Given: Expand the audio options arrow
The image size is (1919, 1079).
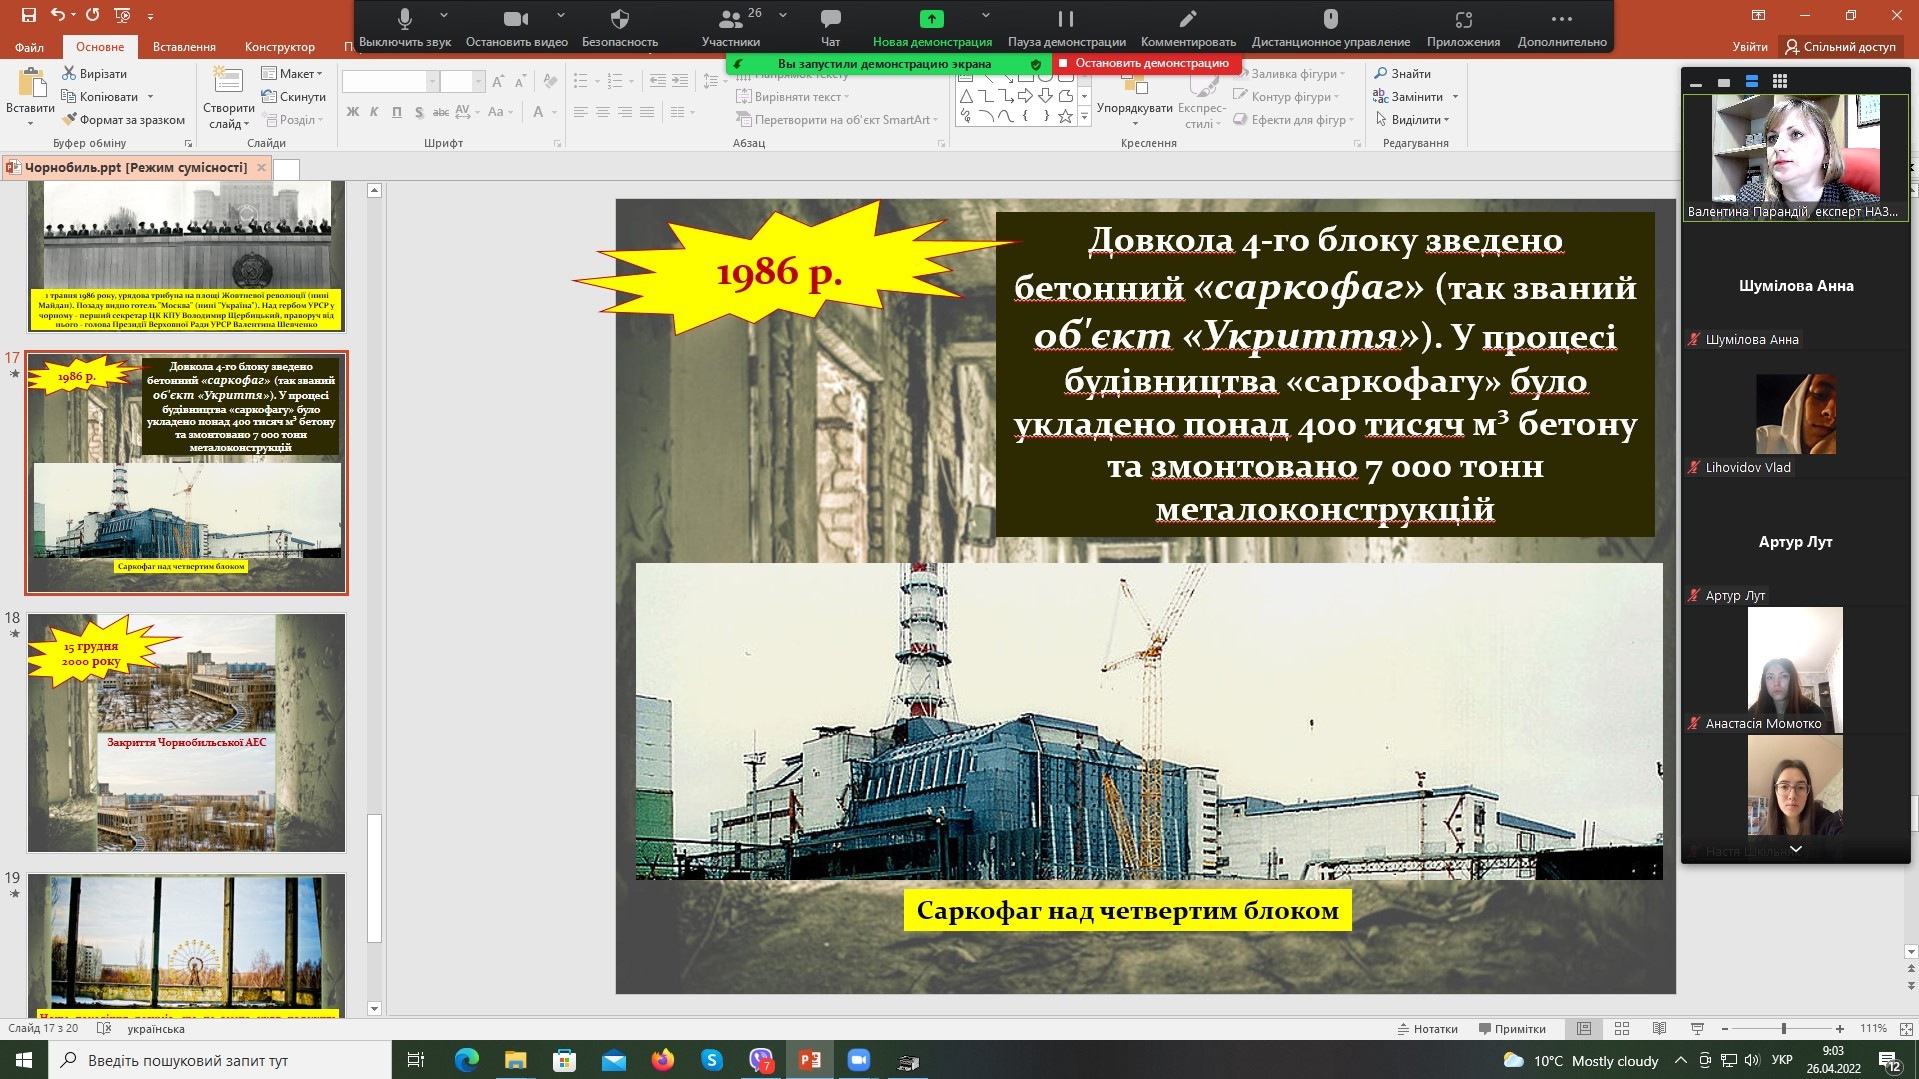Looking at the screenshot, I should point(444,16).
